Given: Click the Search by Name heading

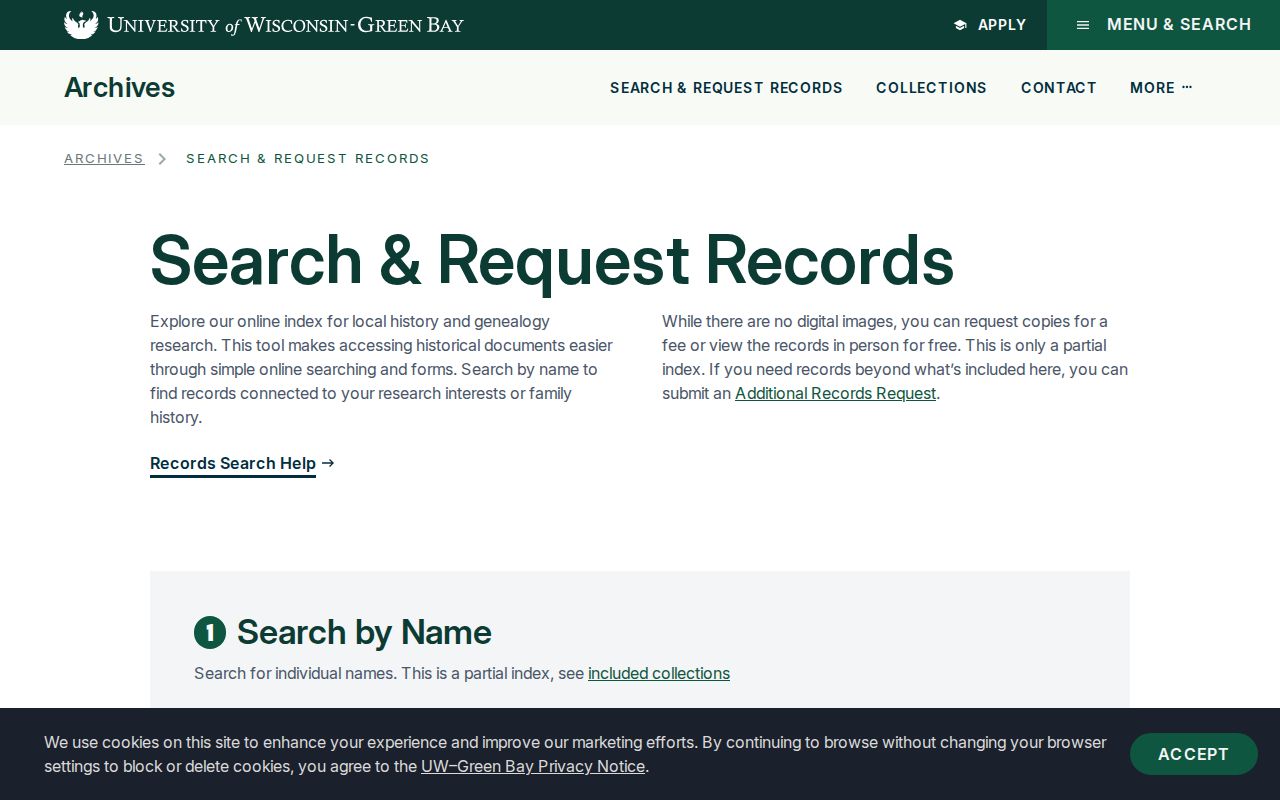Looking at the screenshot, I should (x=364, y=632).
